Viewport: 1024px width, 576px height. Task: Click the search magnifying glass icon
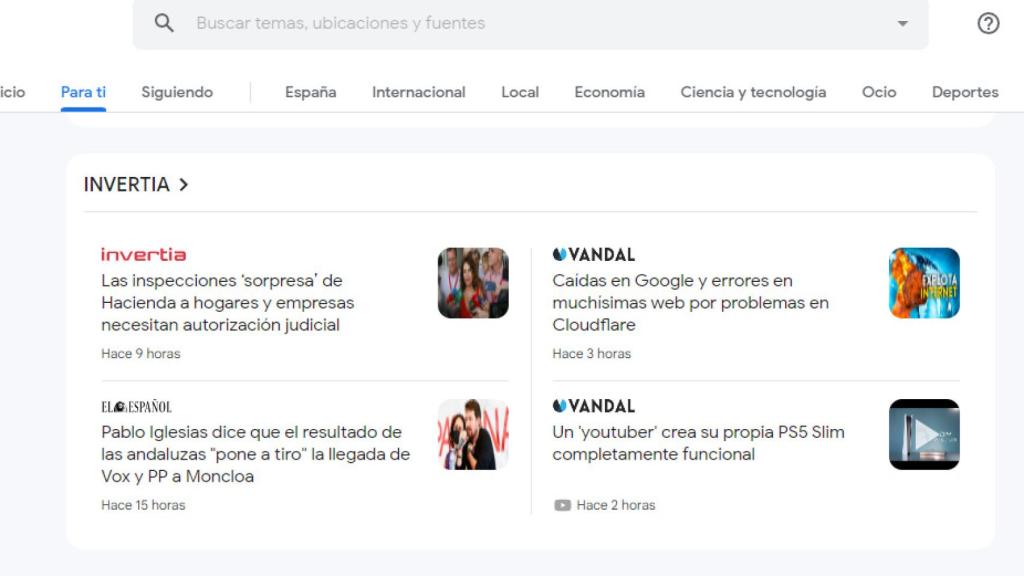click(164, 21)
